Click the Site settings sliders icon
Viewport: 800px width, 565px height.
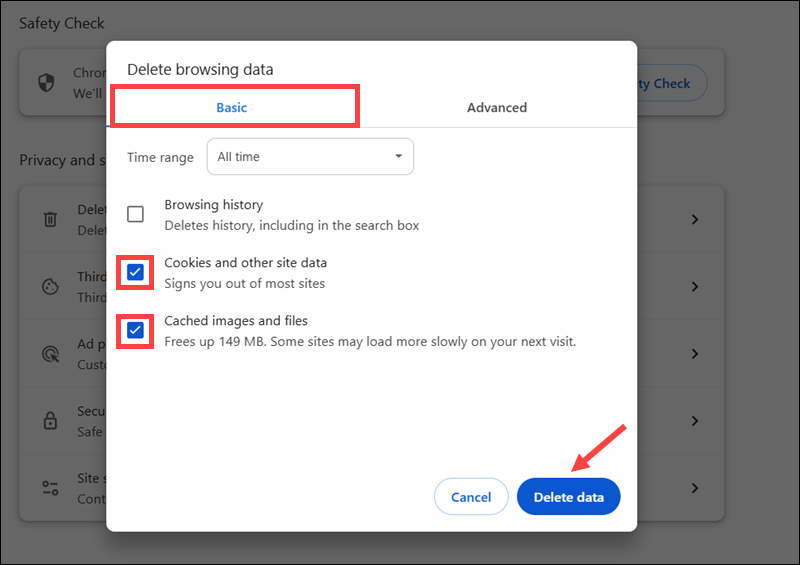pyautogui.click(x=50, y=488)
